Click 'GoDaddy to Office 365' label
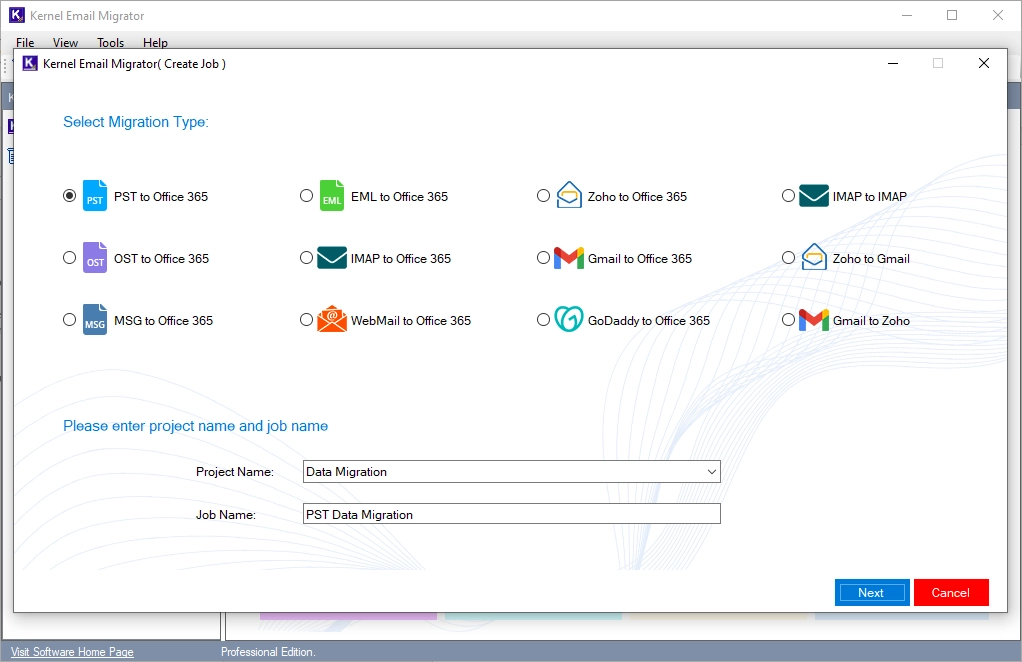 tap(649, 321)
